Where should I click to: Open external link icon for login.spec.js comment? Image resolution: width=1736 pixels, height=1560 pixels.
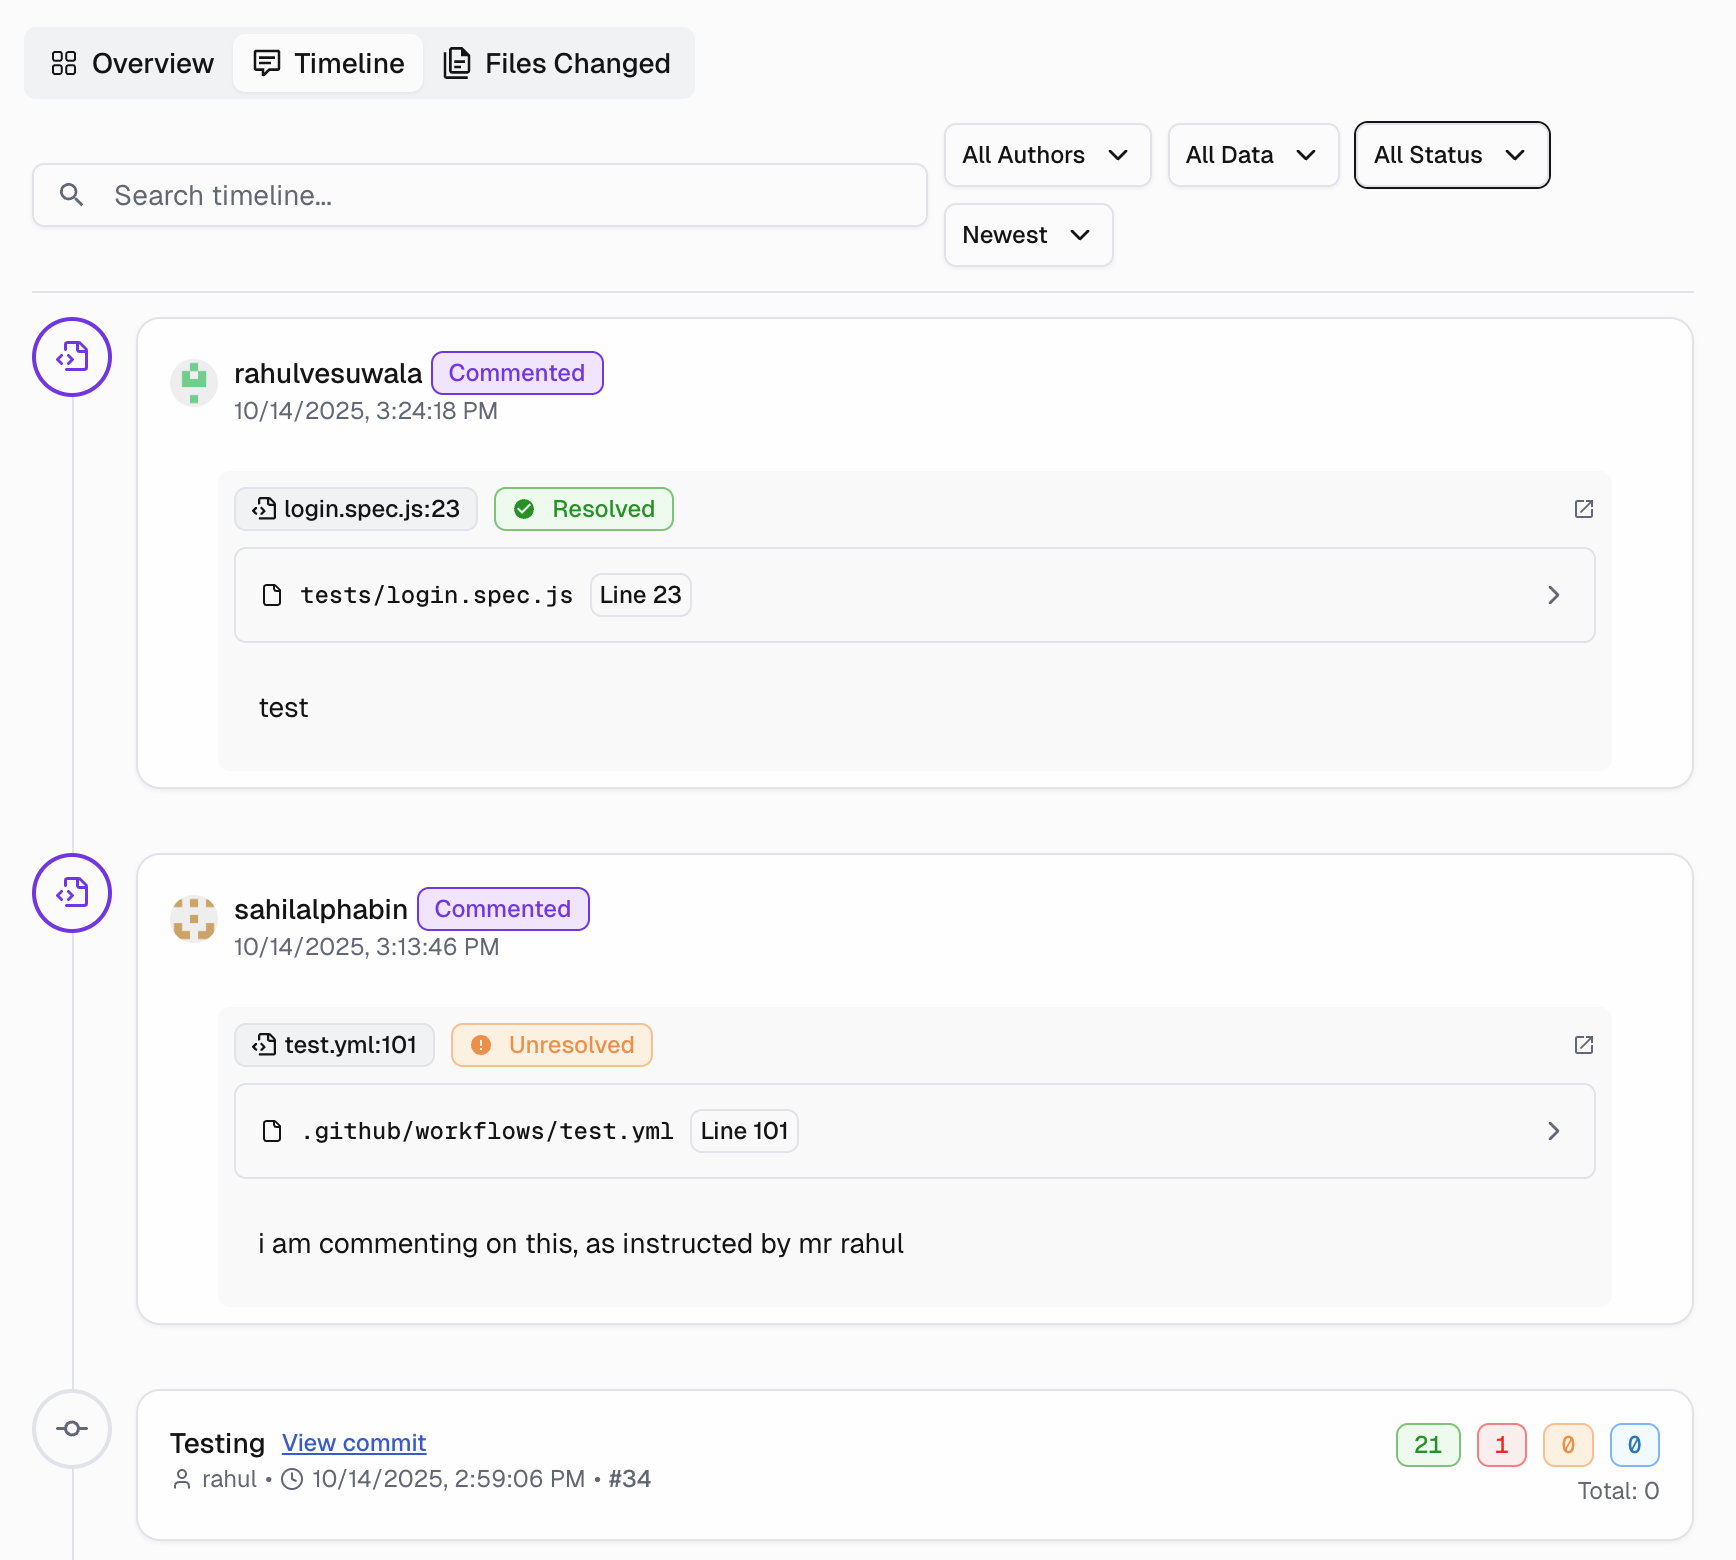(x=1583, y=509)
